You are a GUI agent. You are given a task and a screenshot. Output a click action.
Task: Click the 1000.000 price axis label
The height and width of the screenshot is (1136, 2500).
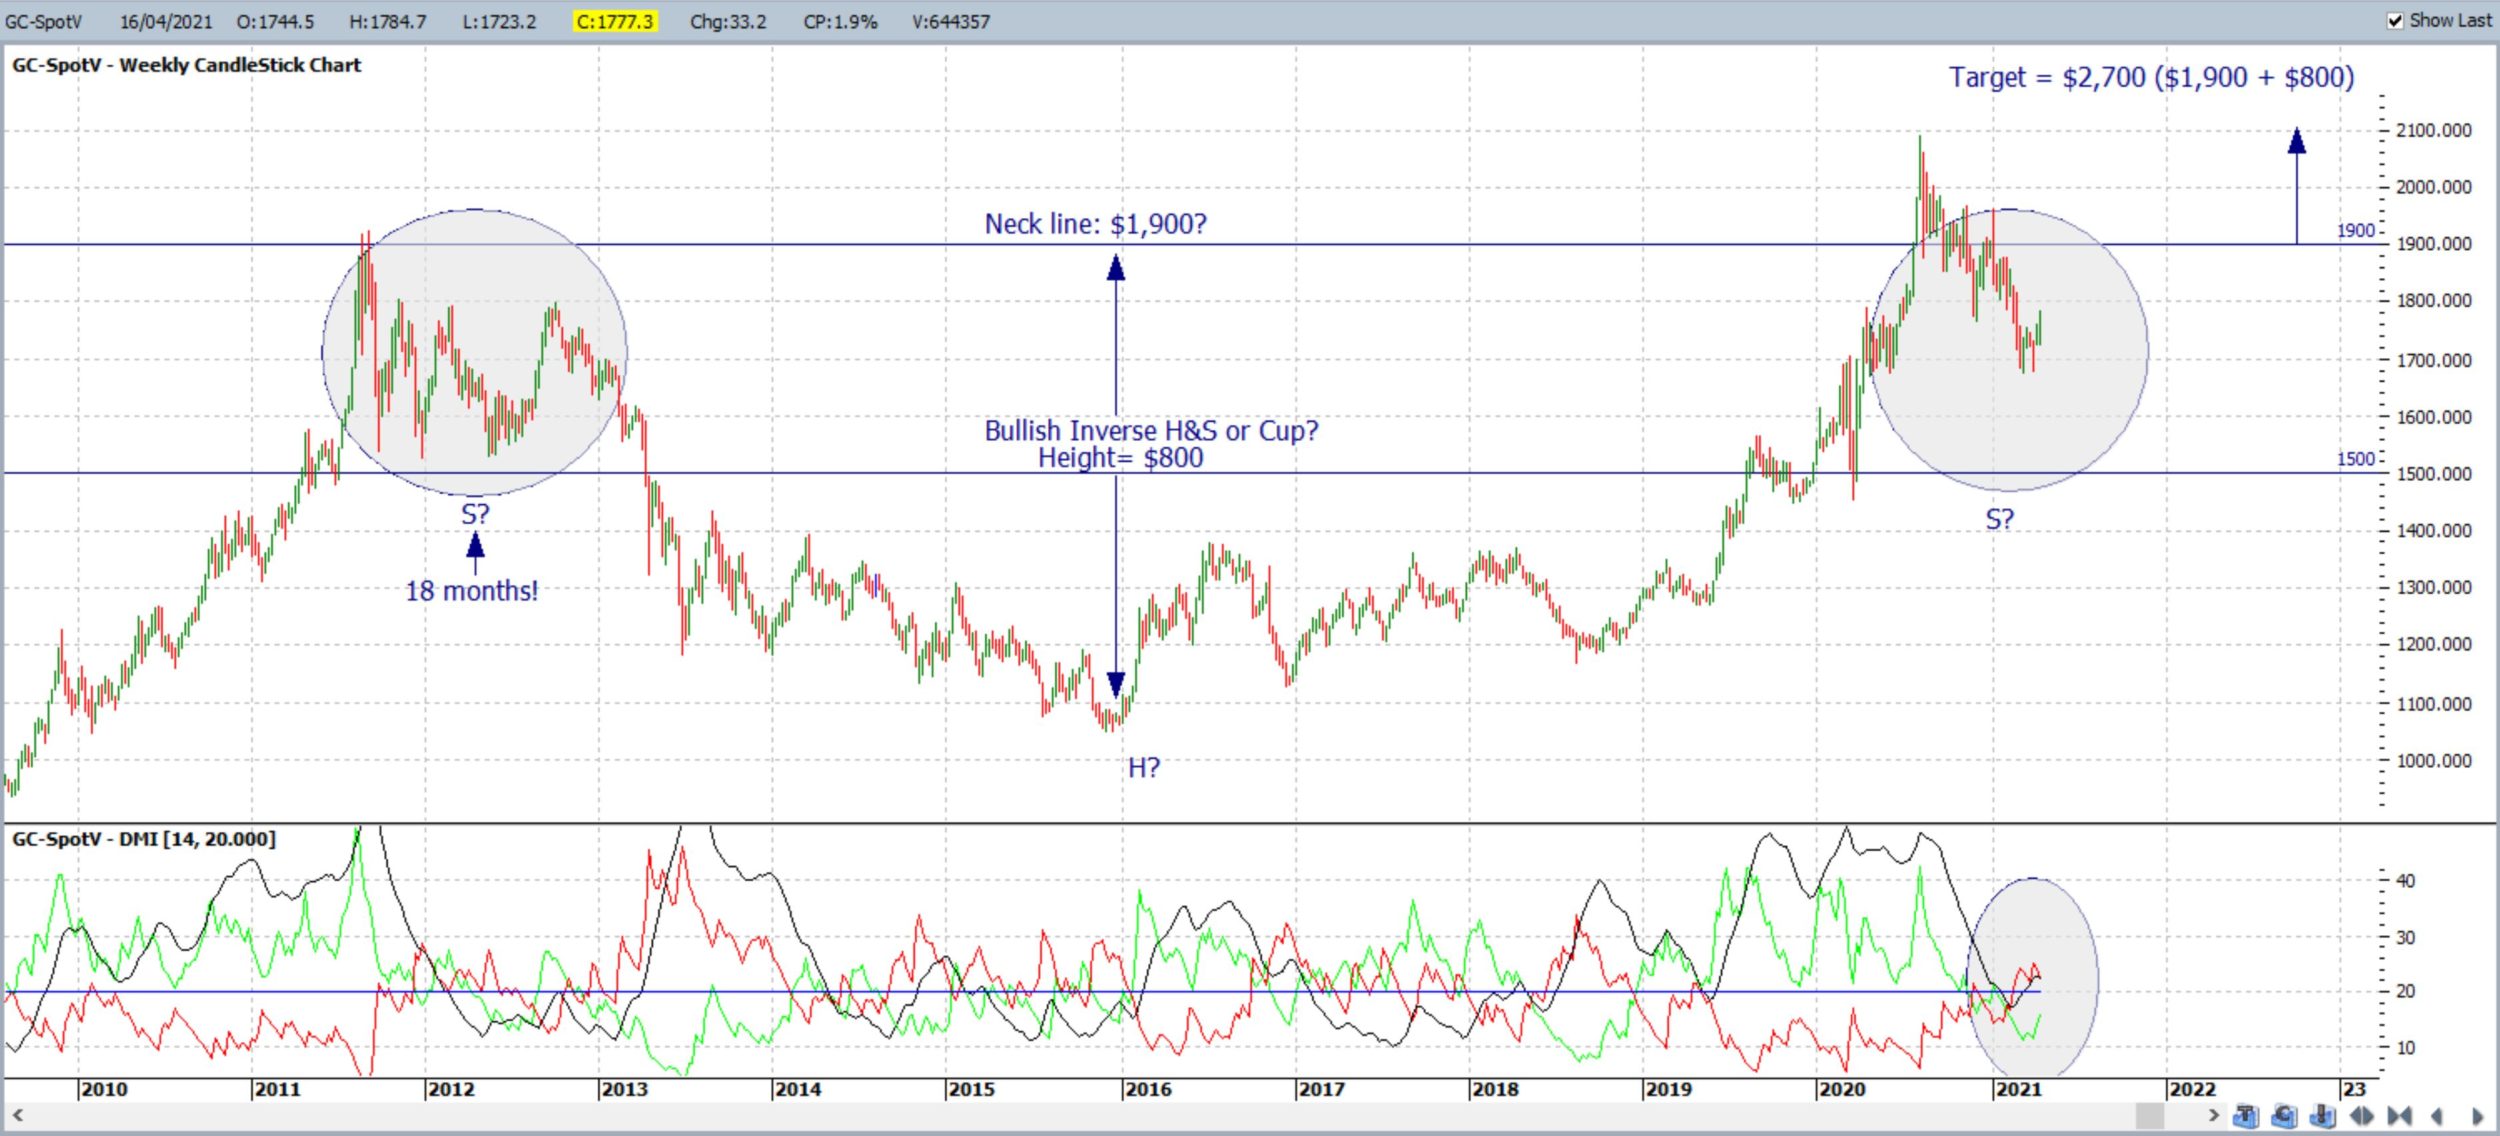click(2433, 761)
